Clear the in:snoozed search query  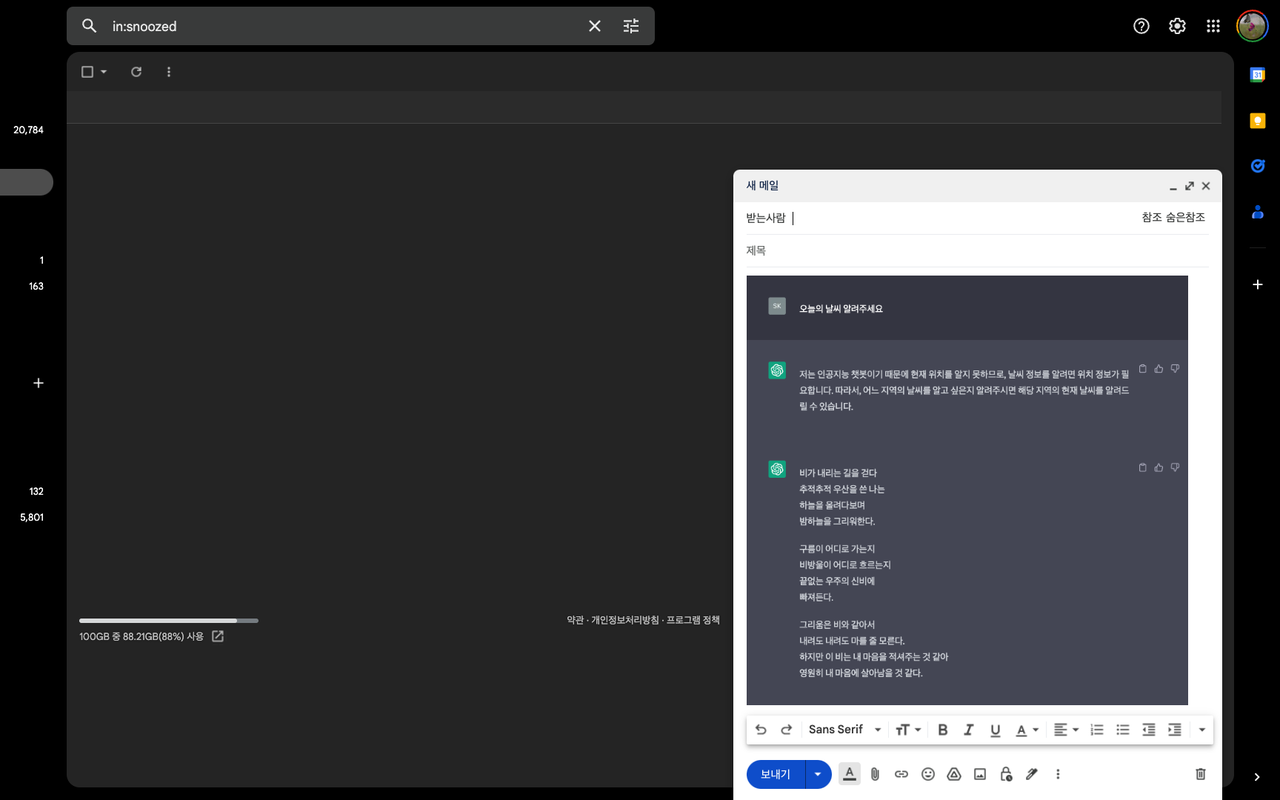click(x=595, y=26)
